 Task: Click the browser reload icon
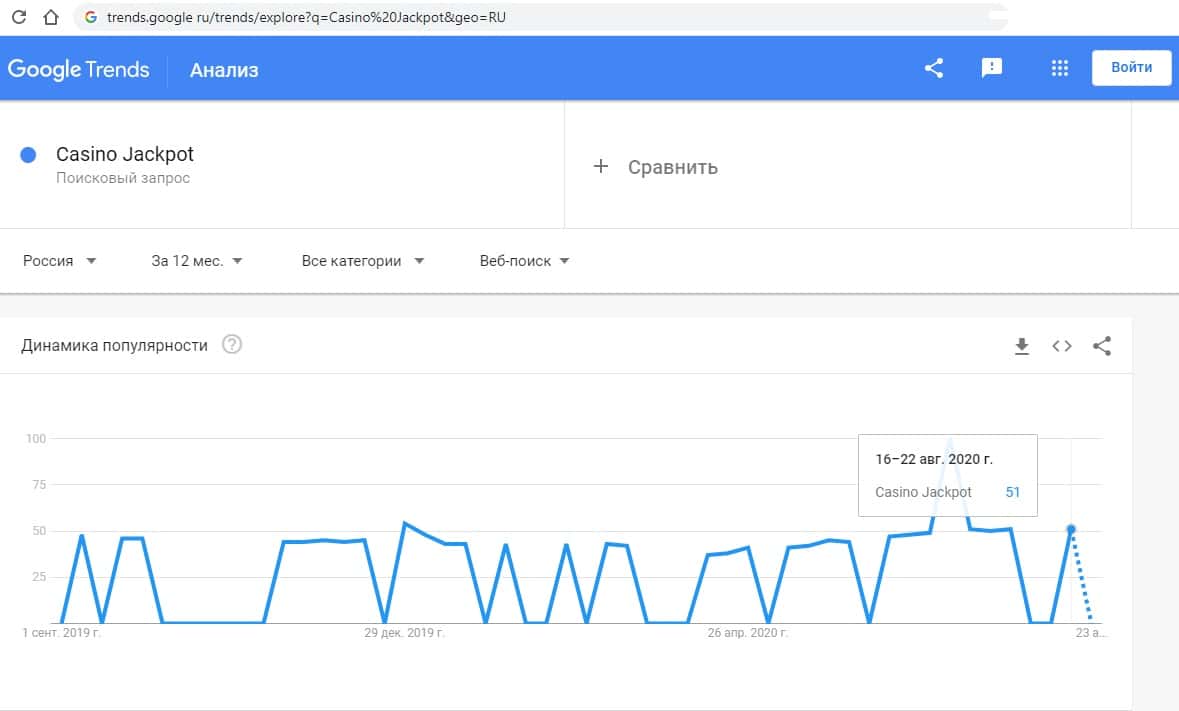coord(18,17)
